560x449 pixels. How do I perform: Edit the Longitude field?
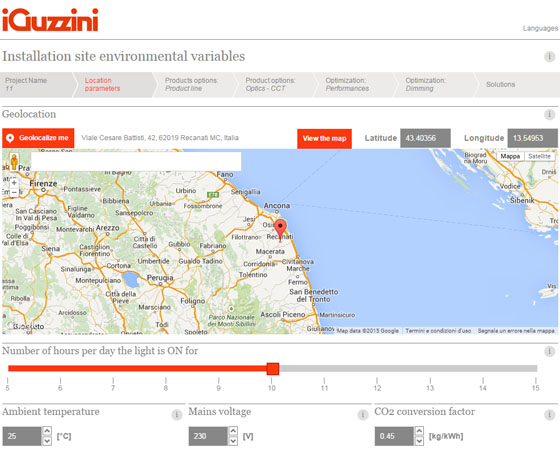[x=532, y=138]
